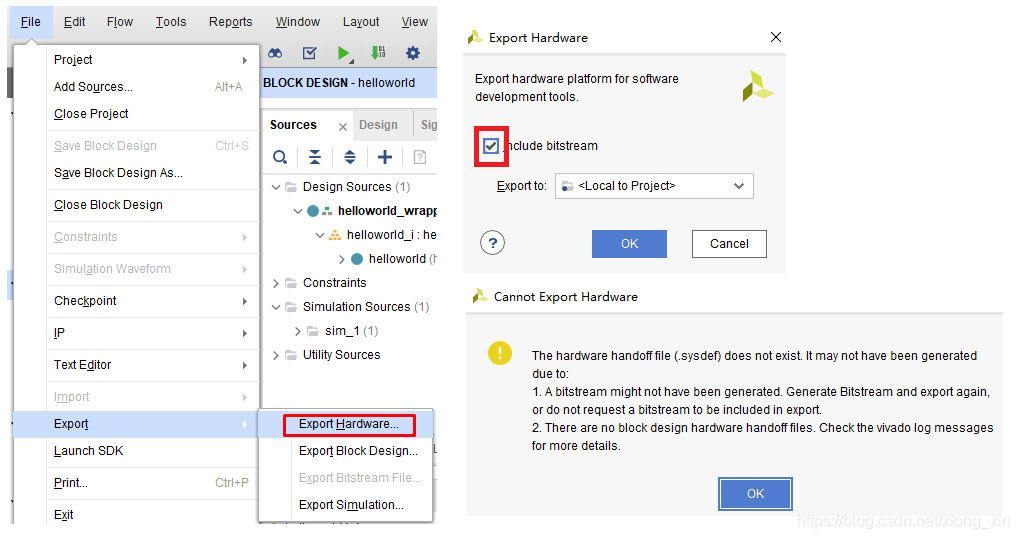Click Cancel in Export Hardware dialog

729,244
